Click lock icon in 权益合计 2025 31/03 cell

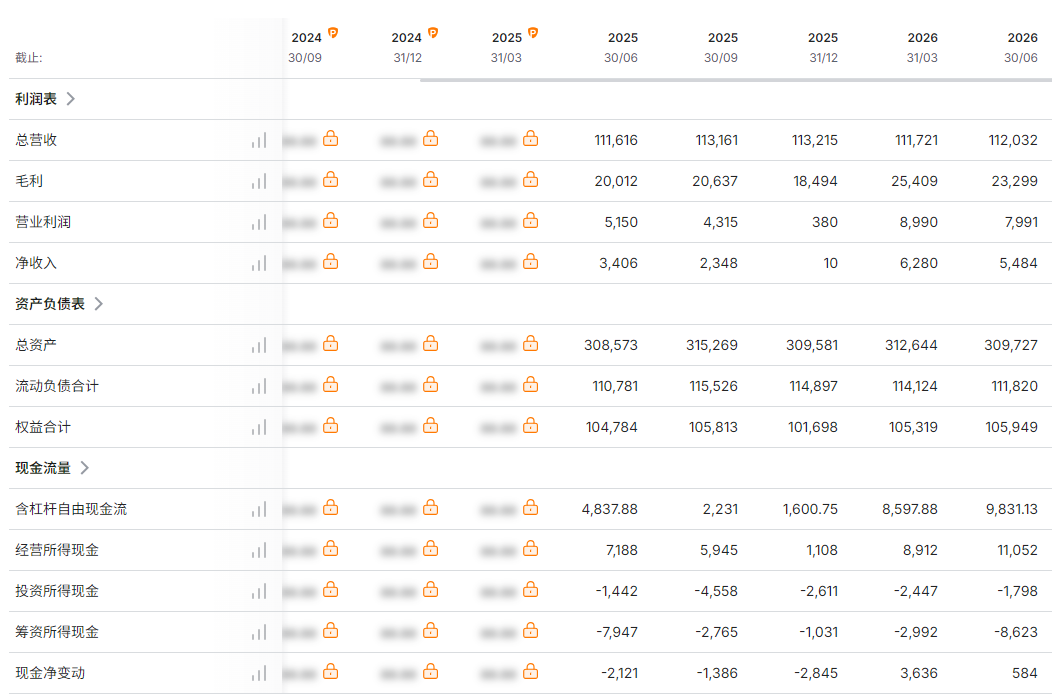pyautogui.click(x=531, y=426)
